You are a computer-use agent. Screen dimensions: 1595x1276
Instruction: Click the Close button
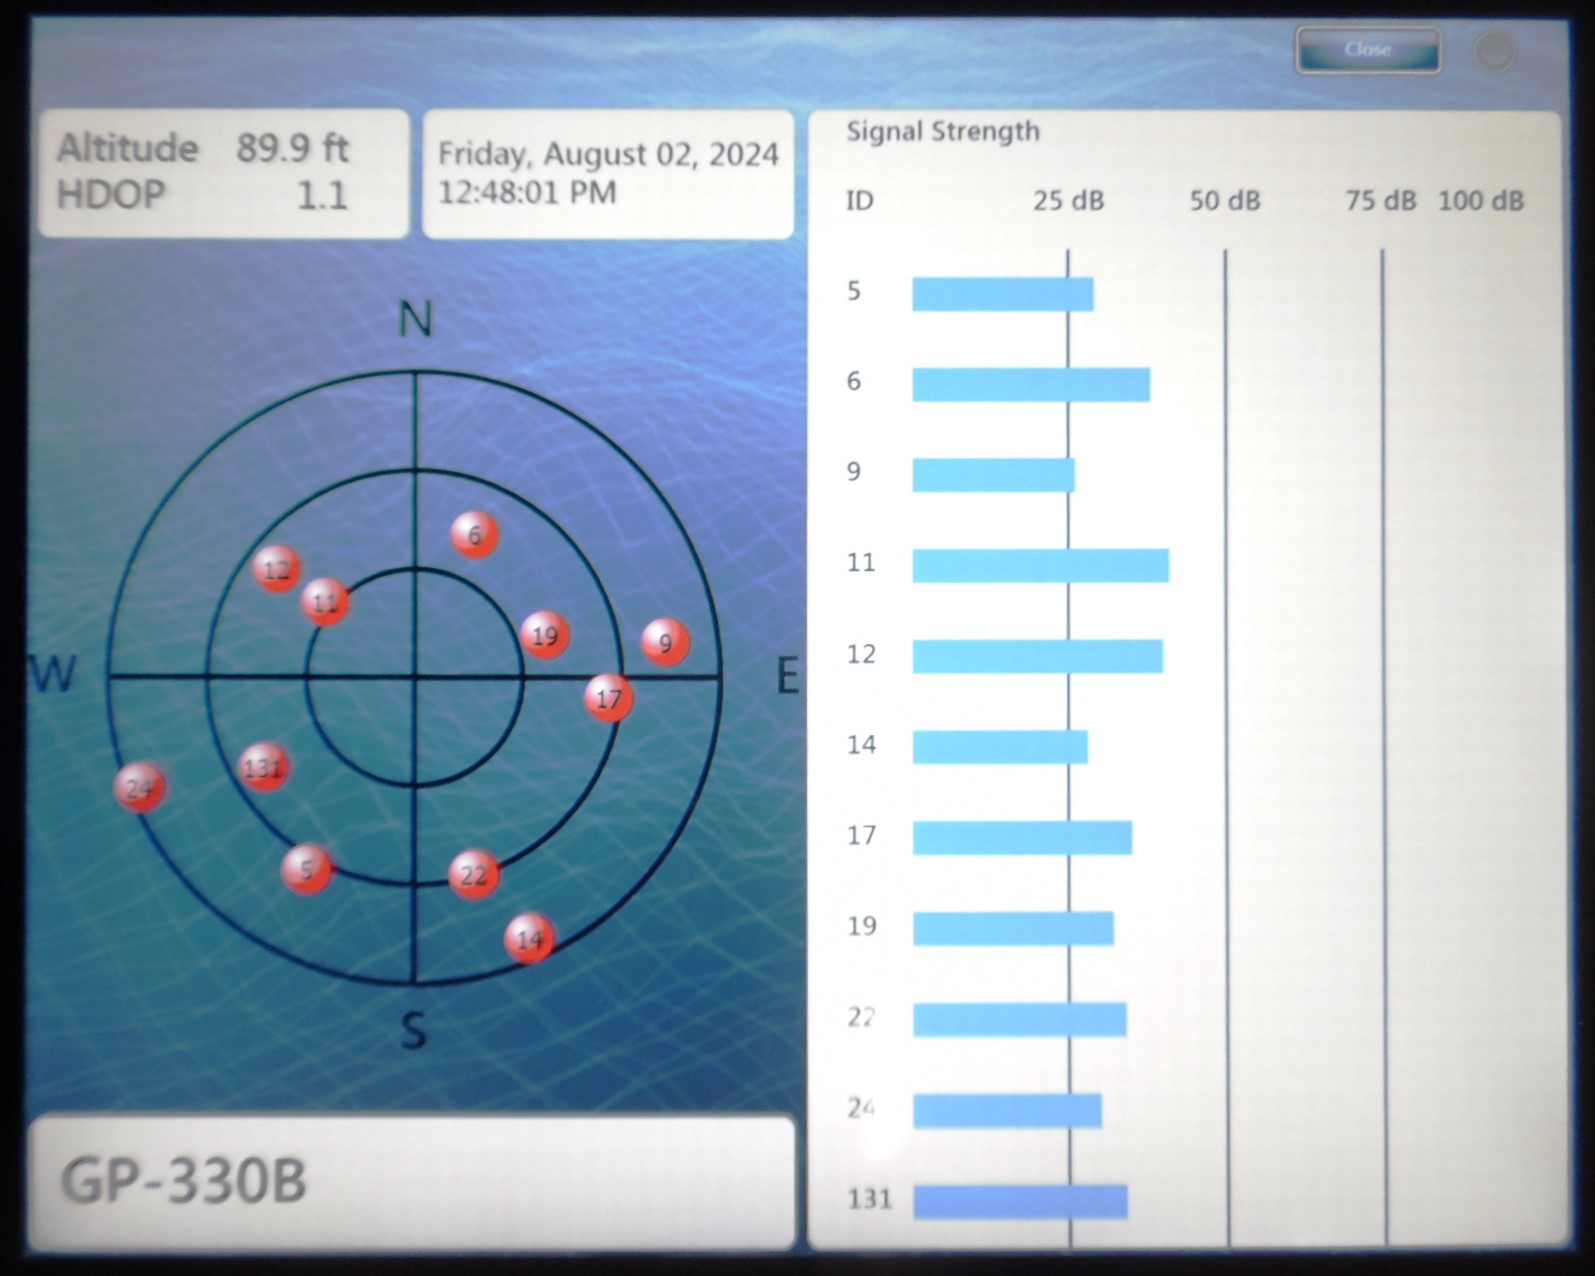(1368, 50)
